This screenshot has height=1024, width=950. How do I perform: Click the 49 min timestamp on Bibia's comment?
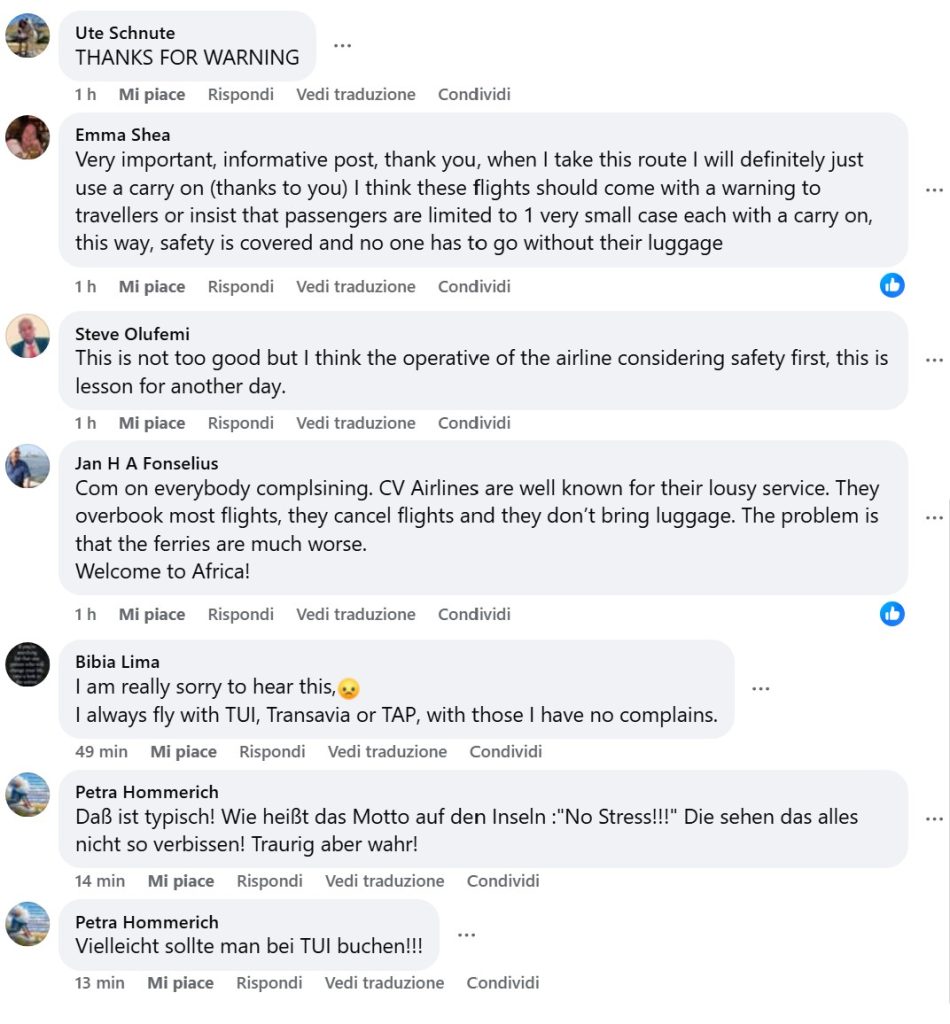[101, 751]
